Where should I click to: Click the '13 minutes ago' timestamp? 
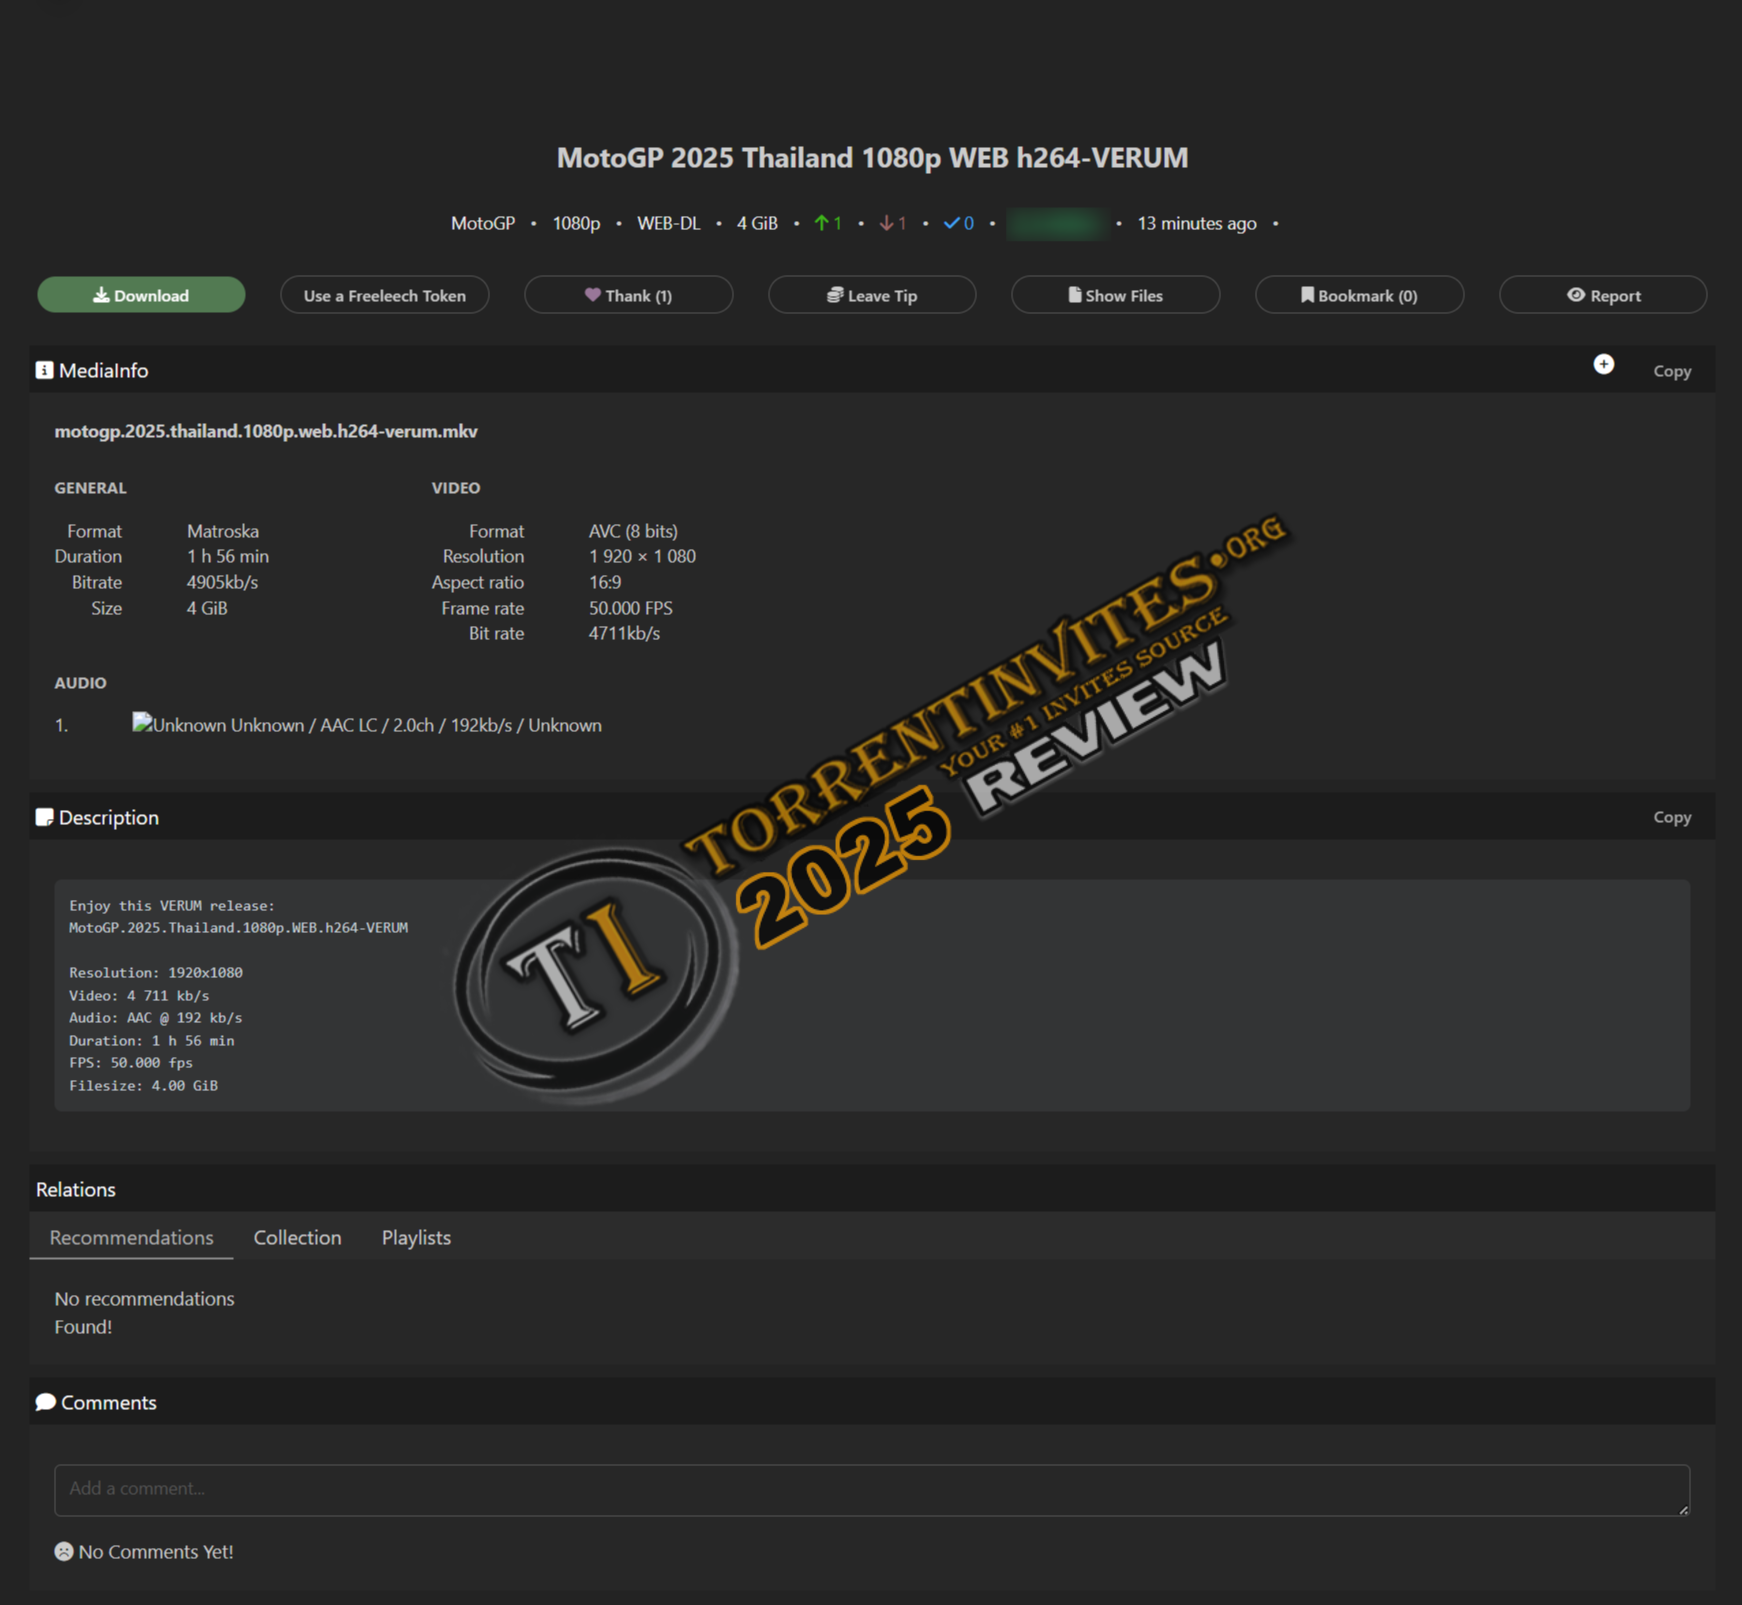(1197, 223)
